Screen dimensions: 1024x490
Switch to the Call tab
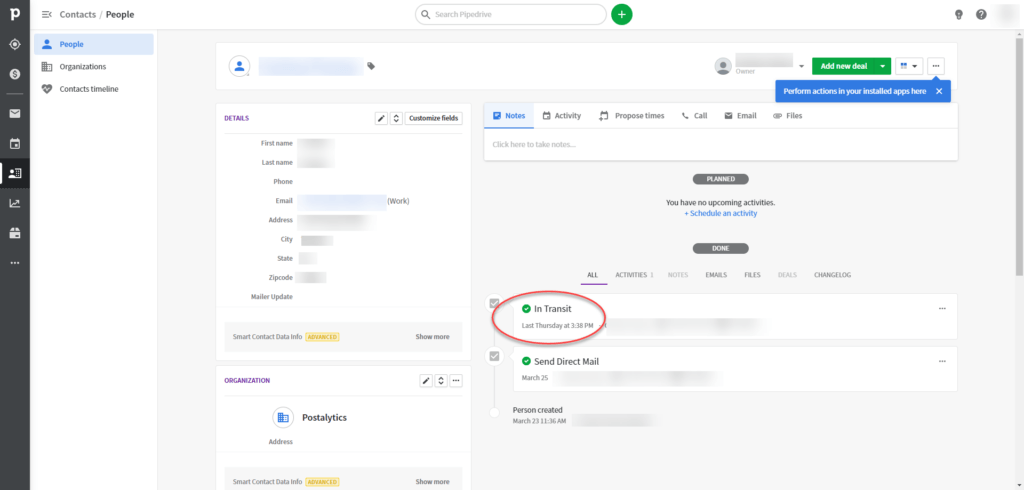click(694, 116)
